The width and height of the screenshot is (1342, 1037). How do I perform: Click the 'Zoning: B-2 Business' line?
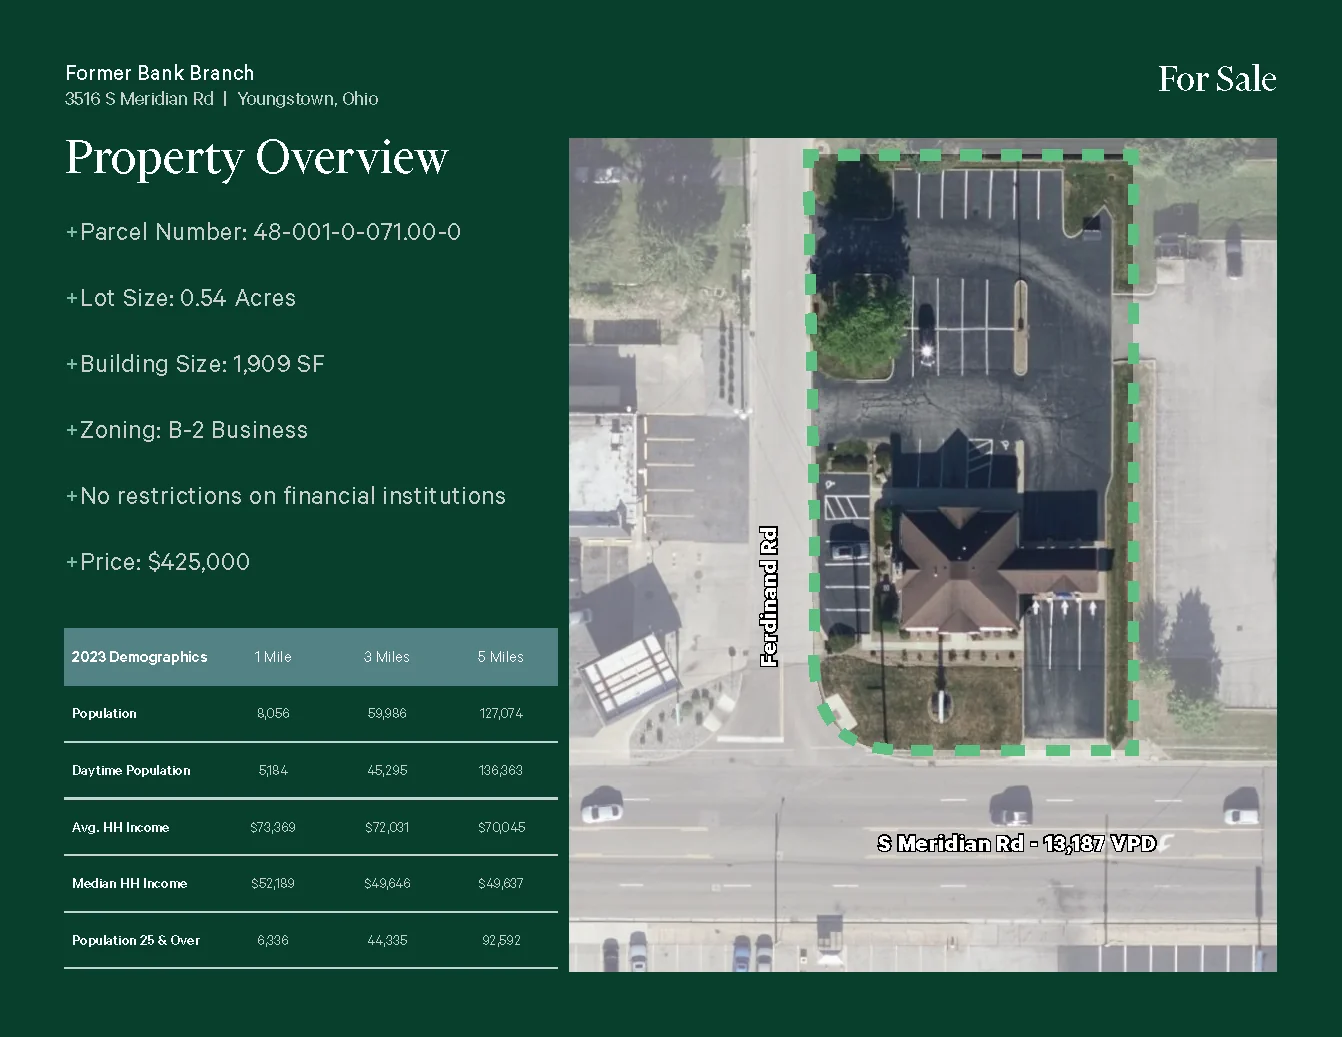[x=187, y=430]
